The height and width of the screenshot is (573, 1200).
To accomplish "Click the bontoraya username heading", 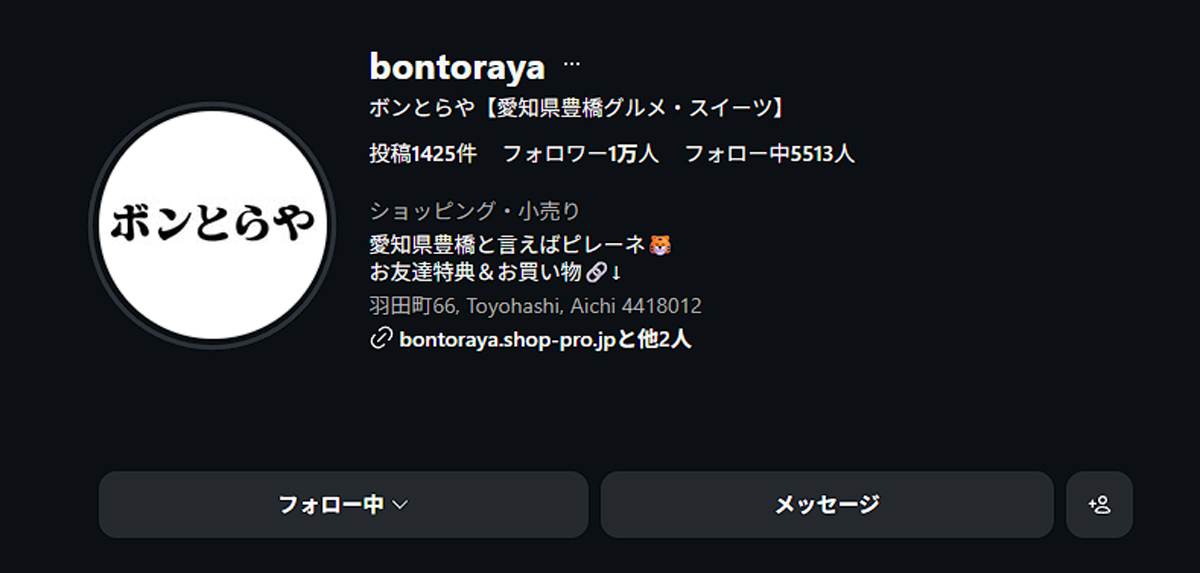I will [457, 67].
